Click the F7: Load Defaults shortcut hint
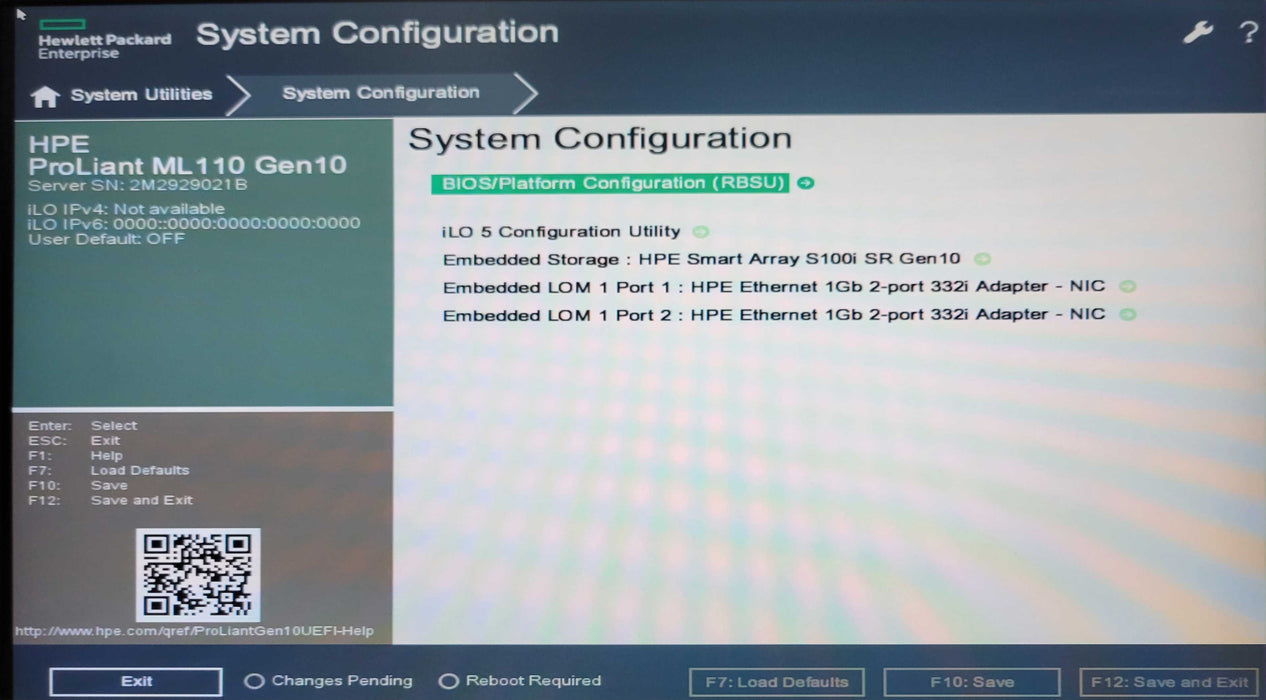1266x700 pixels. (109, 470)
